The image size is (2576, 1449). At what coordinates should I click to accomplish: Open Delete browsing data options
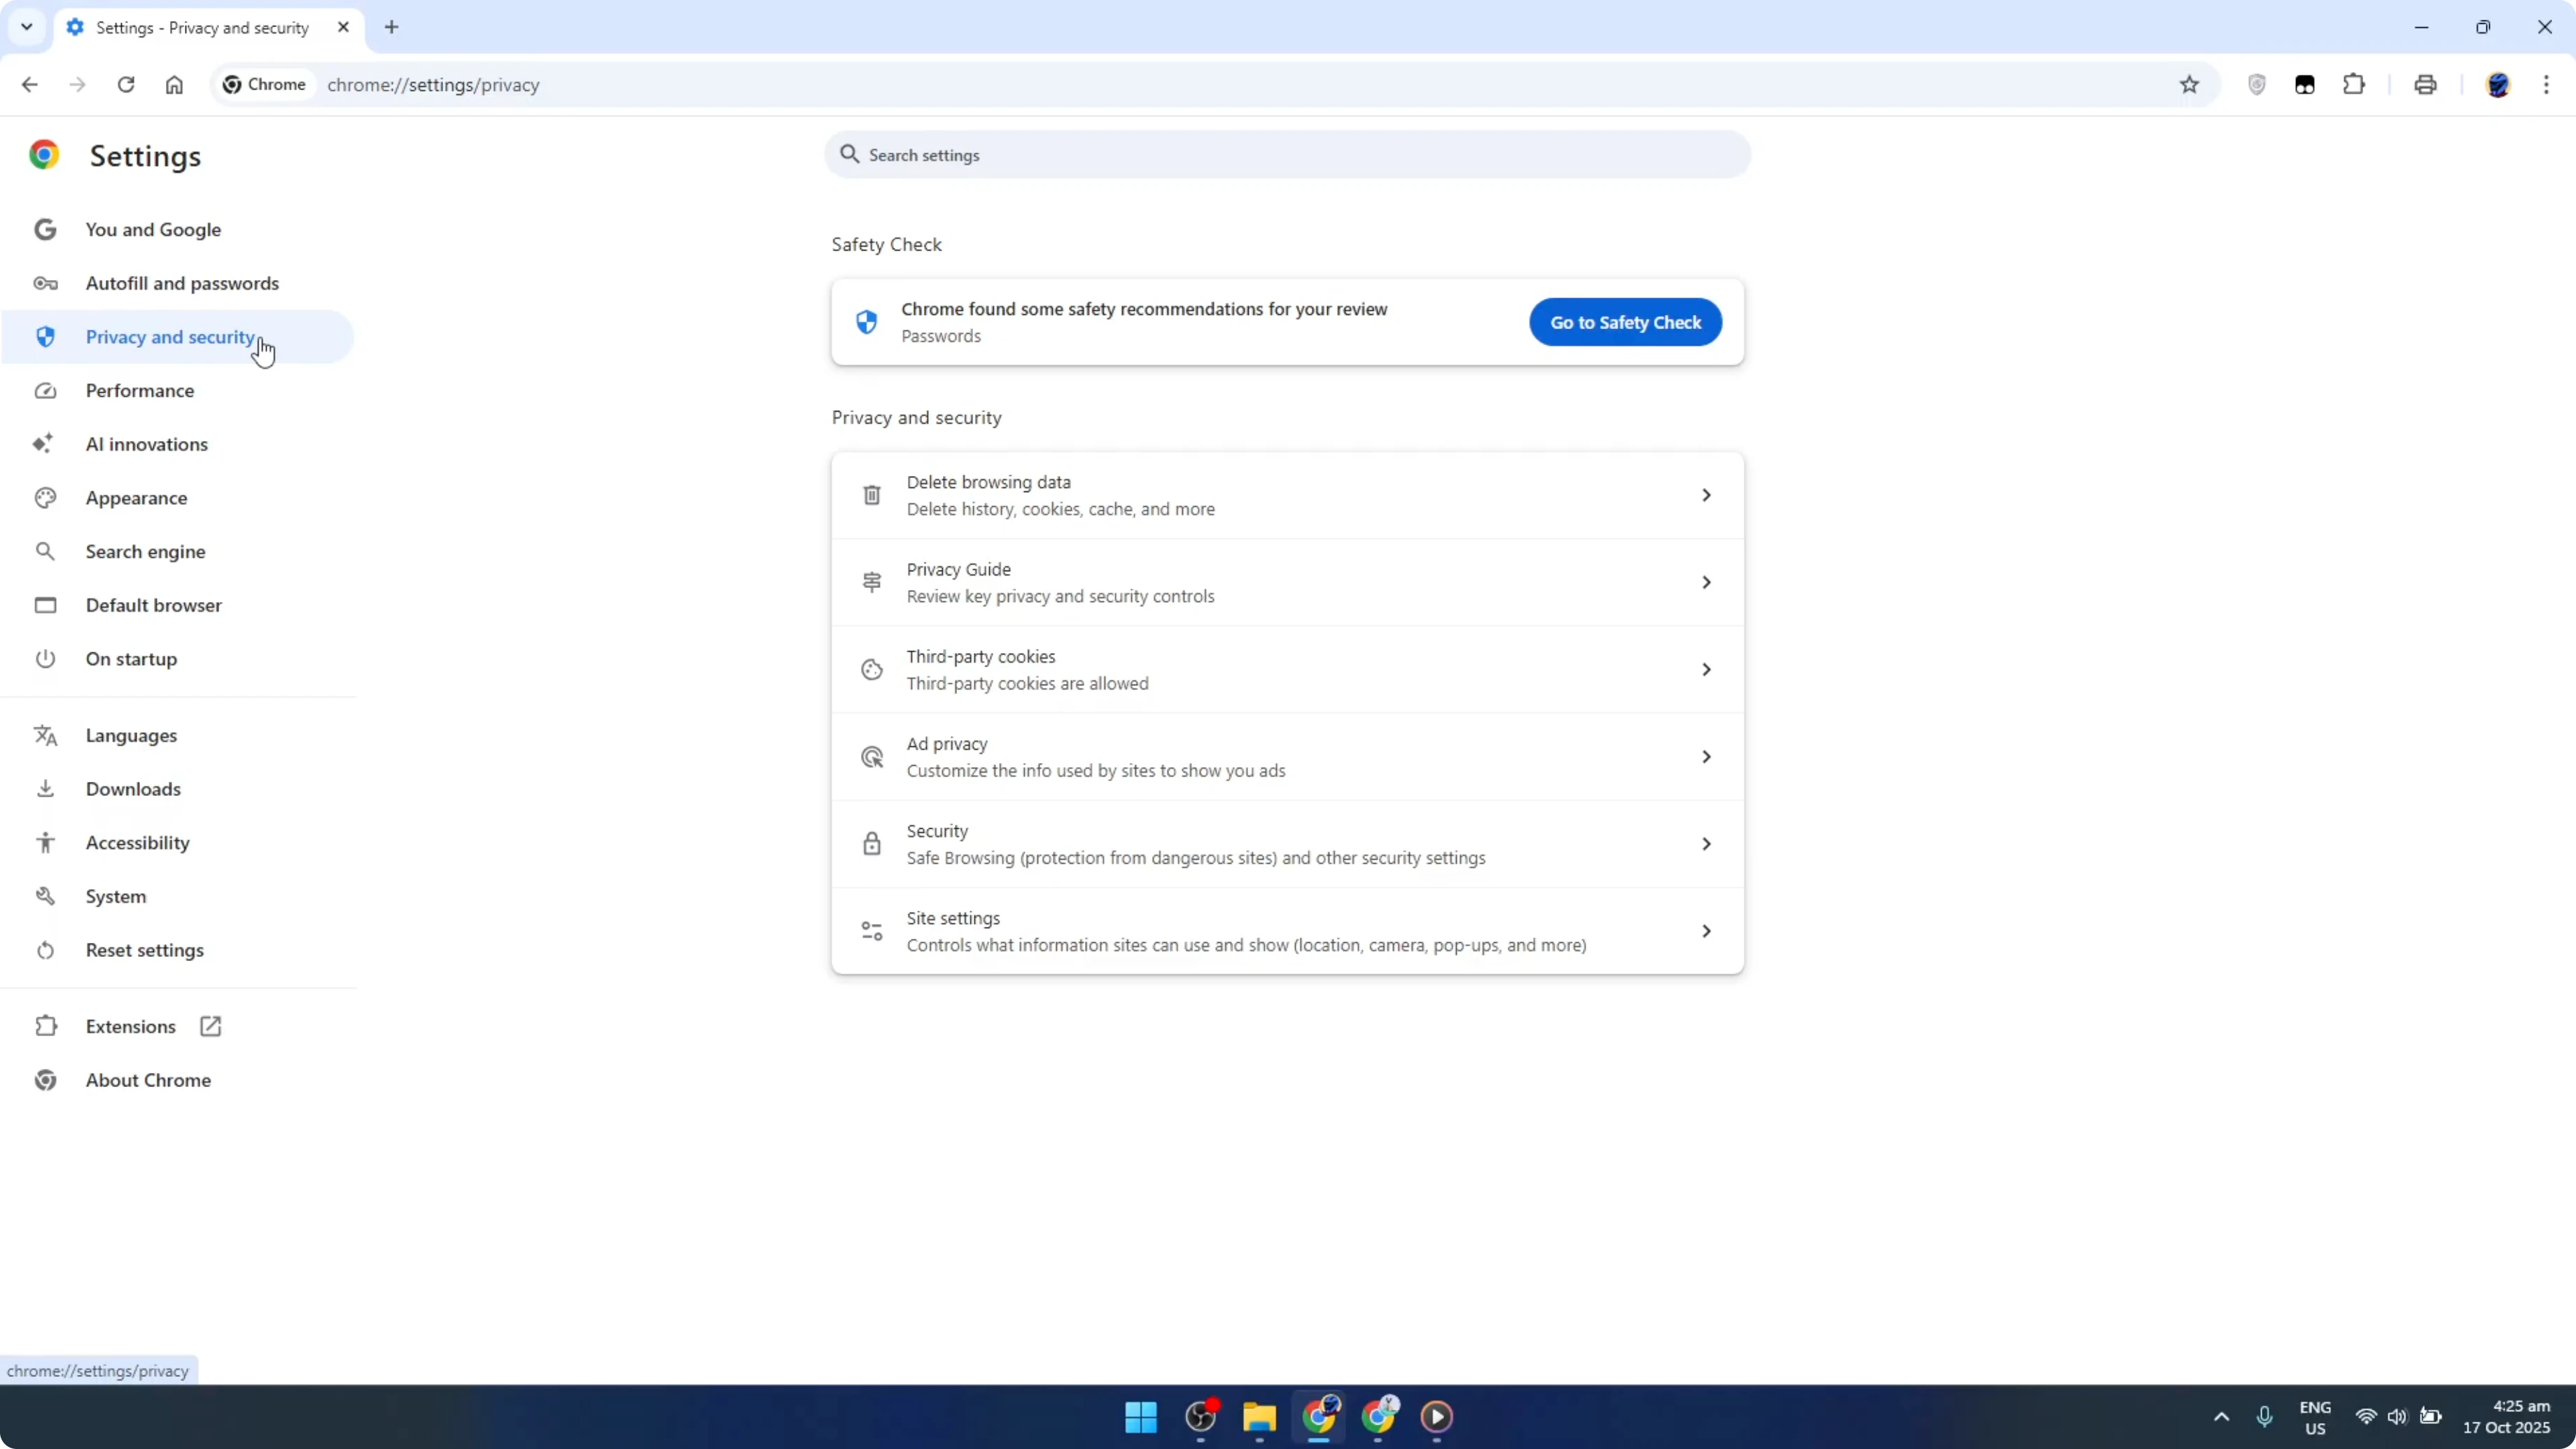click(1287, 494)
